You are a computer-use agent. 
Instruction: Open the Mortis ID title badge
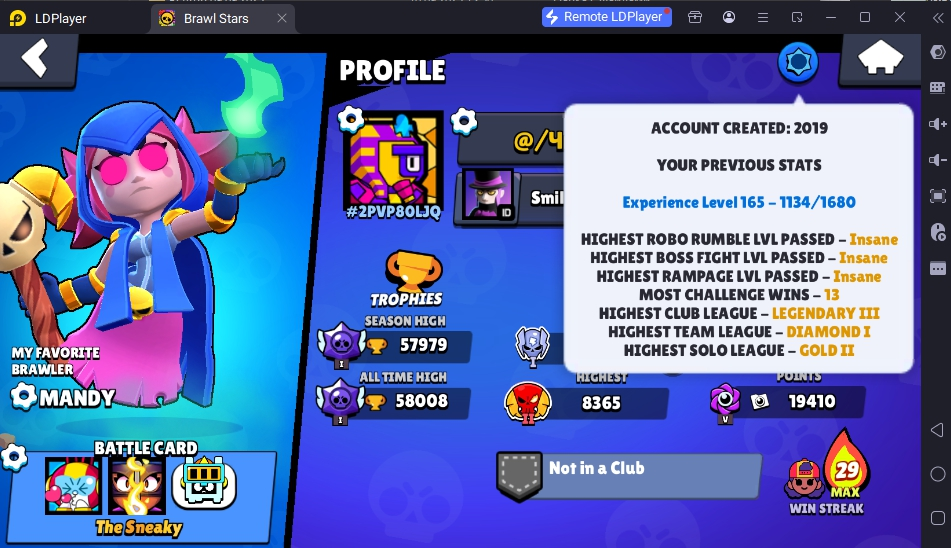489,196
